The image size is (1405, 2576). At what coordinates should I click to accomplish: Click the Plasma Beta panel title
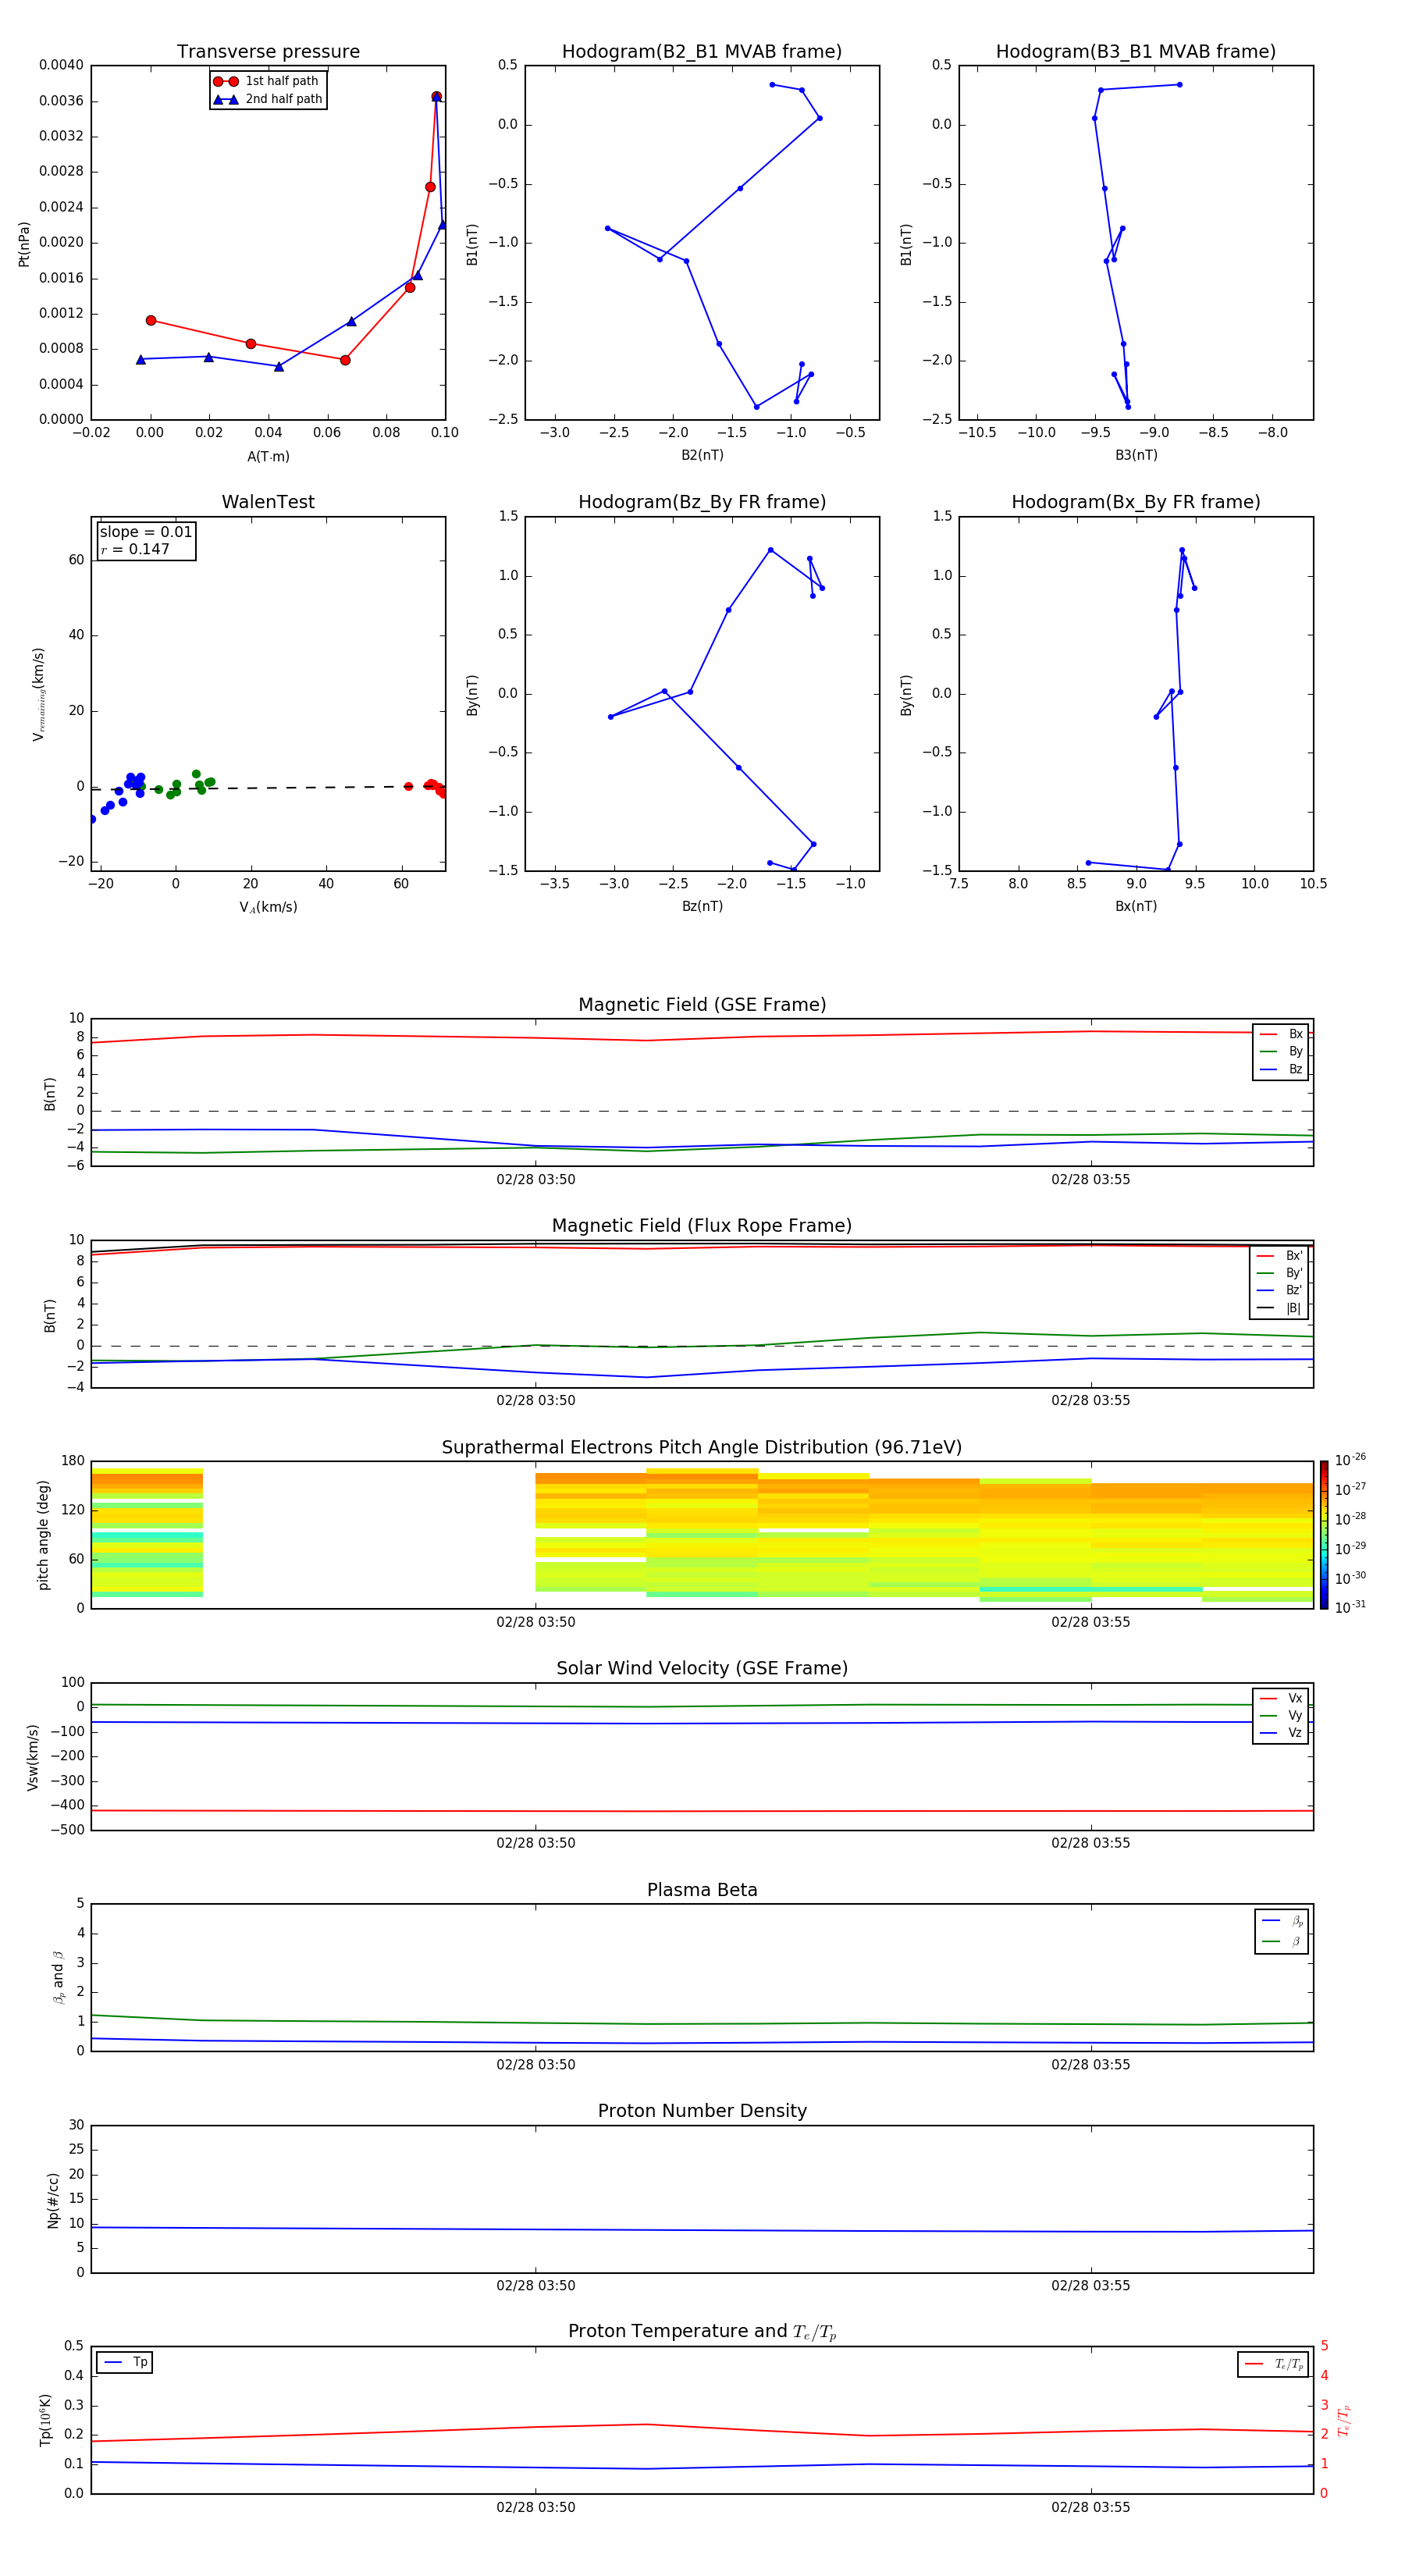click(702, 1891)
